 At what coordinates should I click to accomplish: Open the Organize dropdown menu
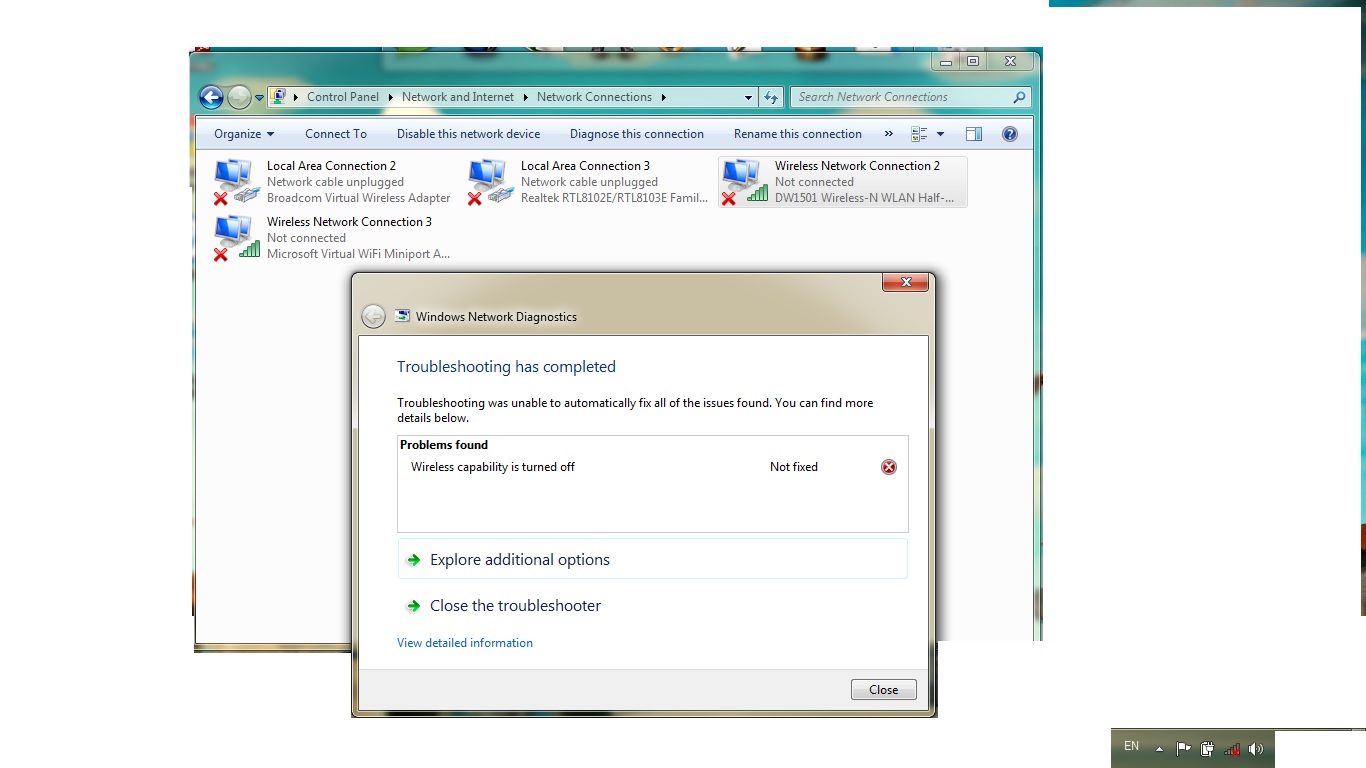pos(243,134)
